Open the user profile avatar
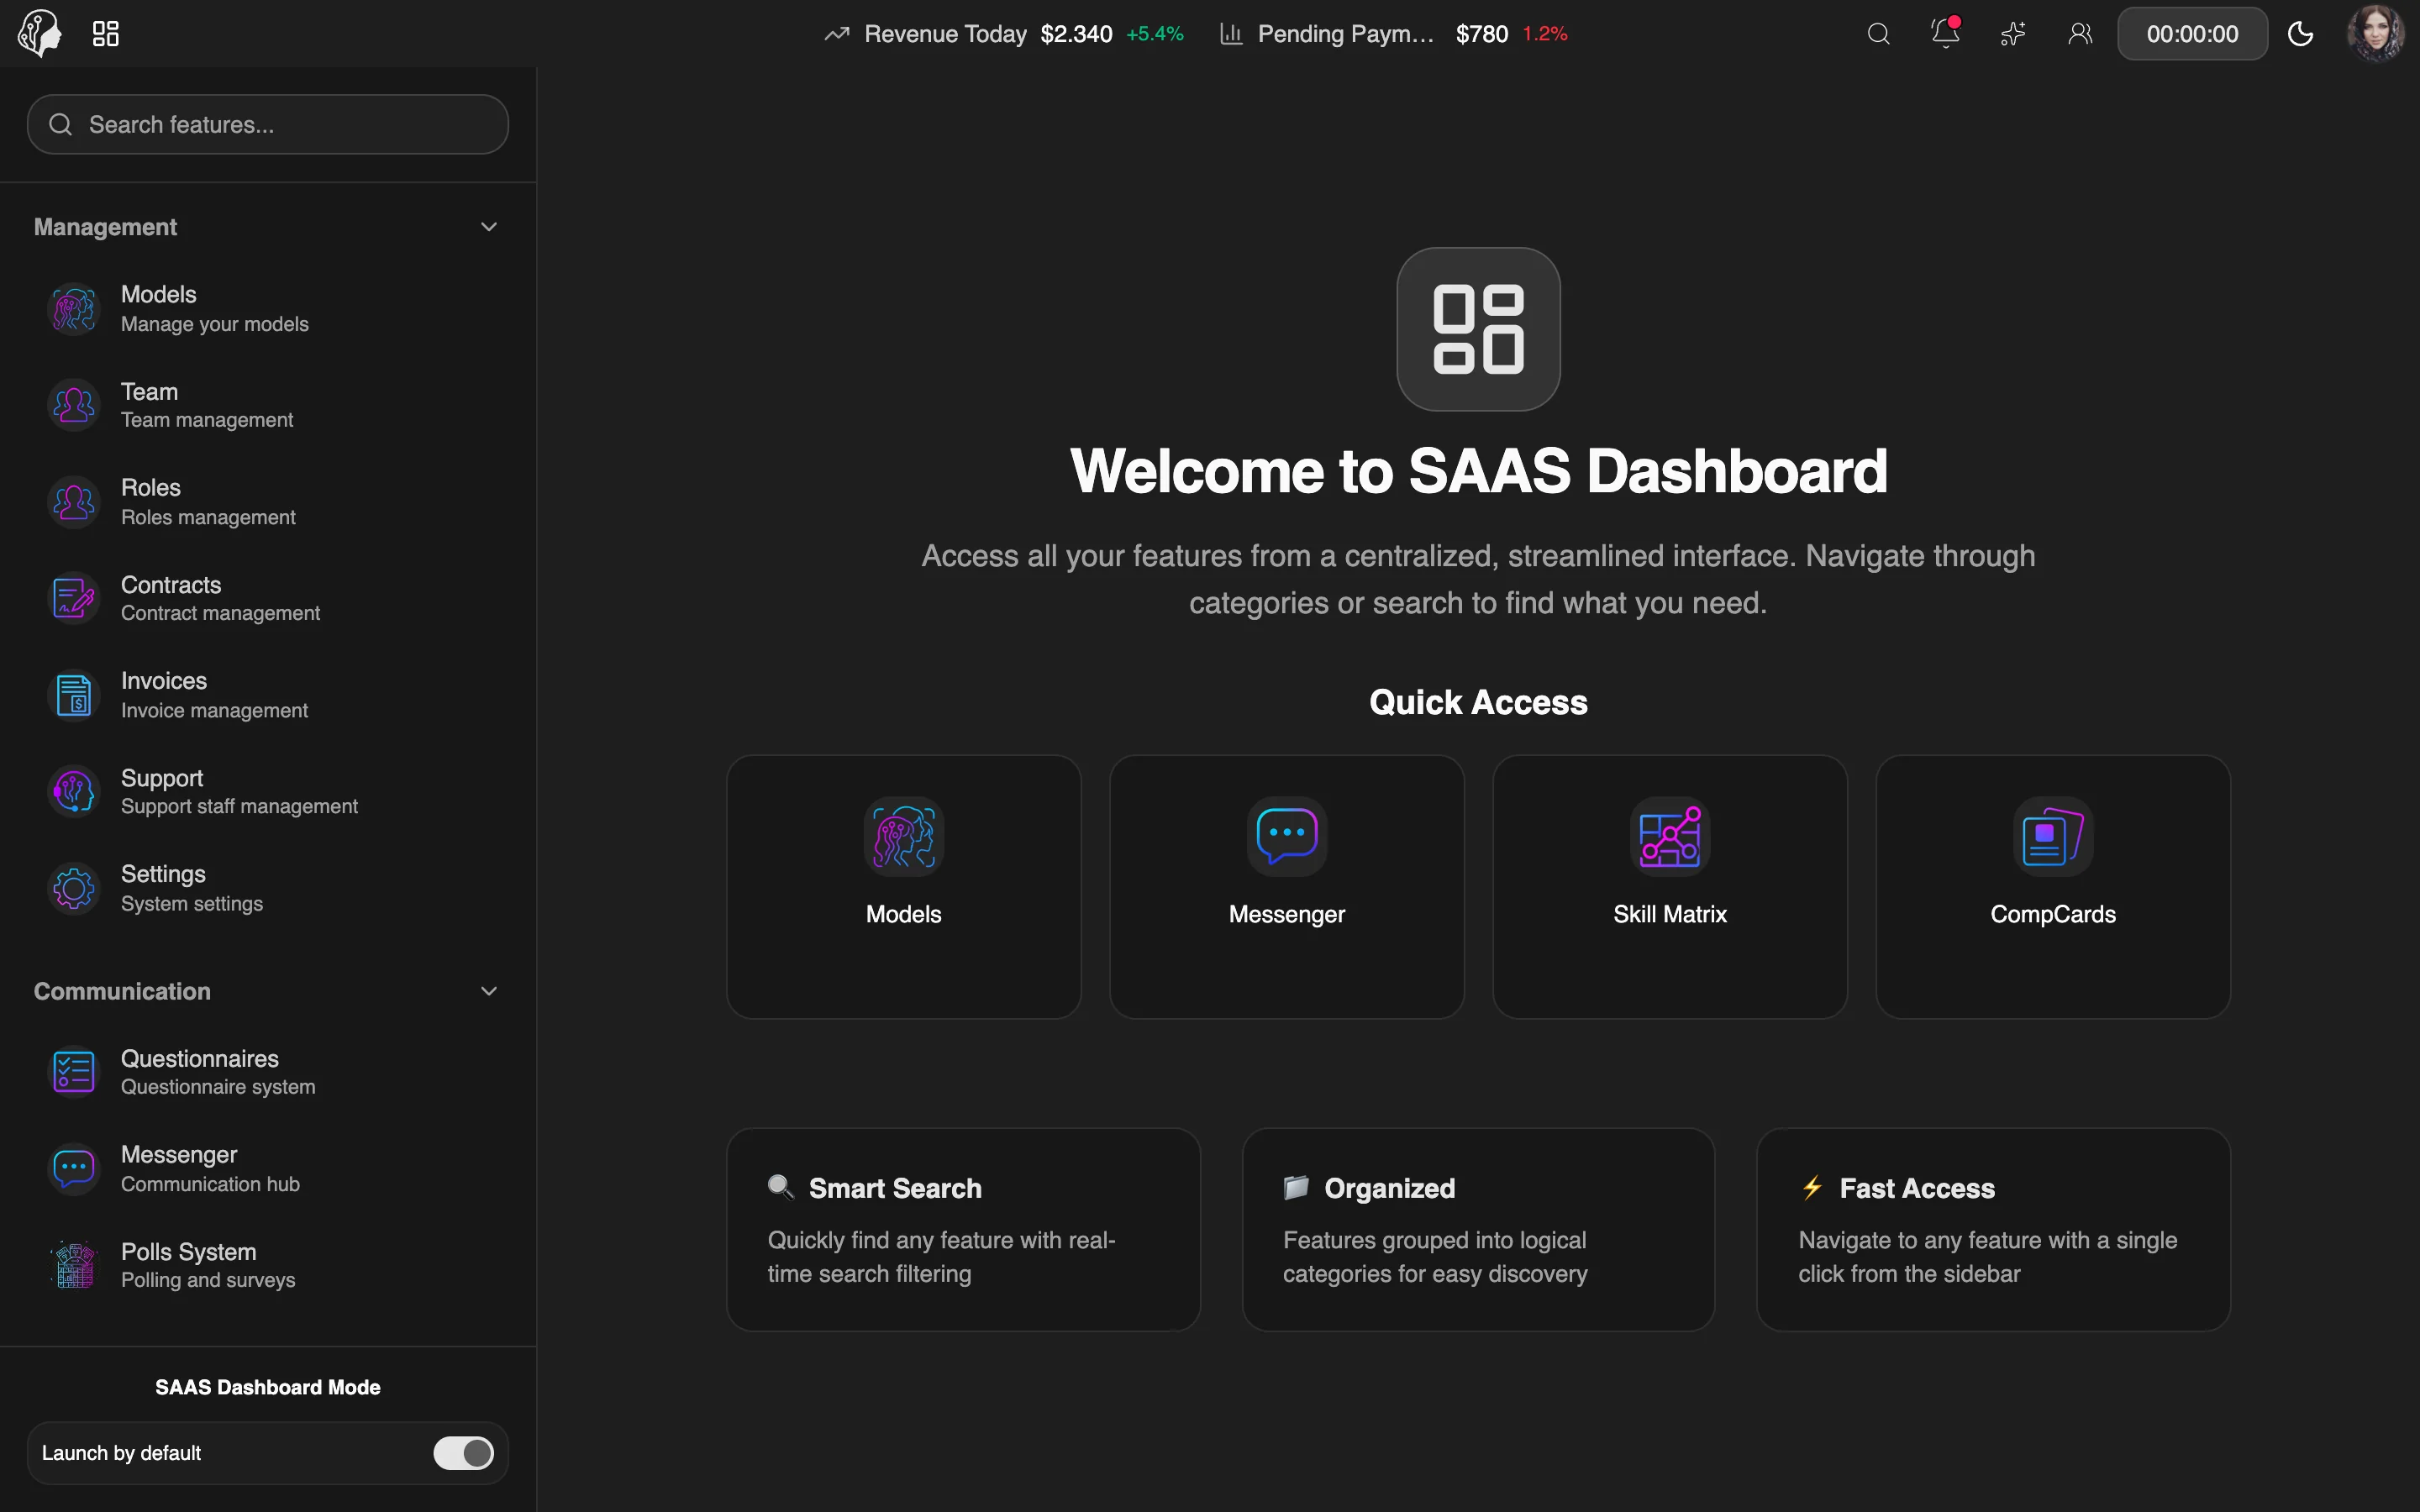This screenshot has width=2420, height=1512. pyautogui.click(x=2376, y=33)
